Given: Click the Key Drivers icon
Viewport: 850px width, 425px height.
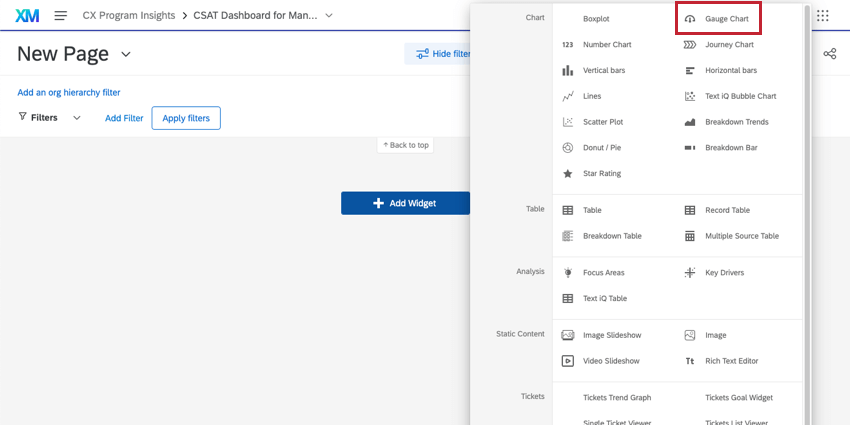Looking at the screenshot, I should pos(690,272).
